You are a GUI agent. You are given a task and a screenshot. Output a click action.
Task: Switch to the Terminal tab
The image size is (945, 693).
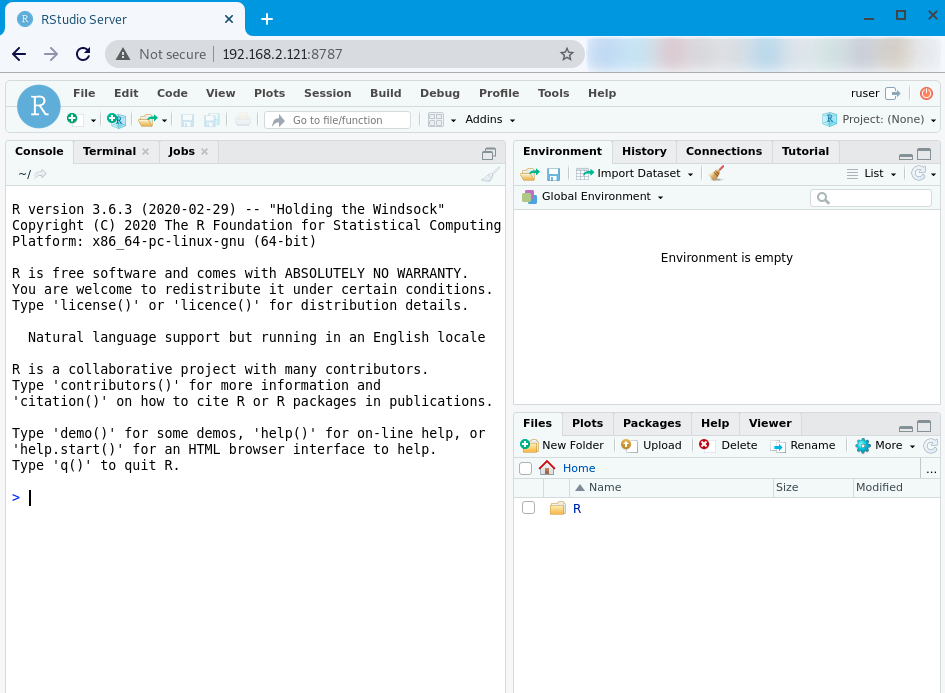(107, 151)
